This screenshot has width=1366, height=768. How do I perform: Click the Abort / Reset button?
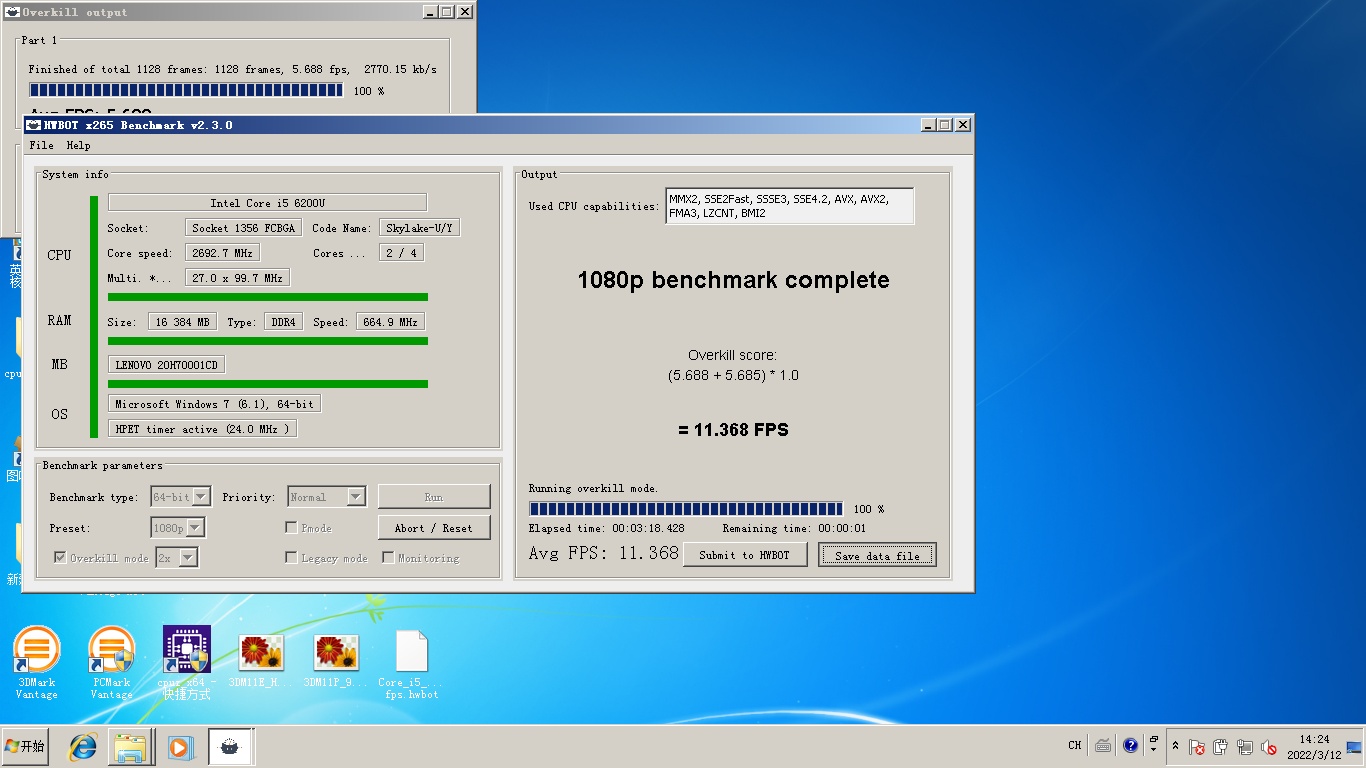tap(434, 528)
